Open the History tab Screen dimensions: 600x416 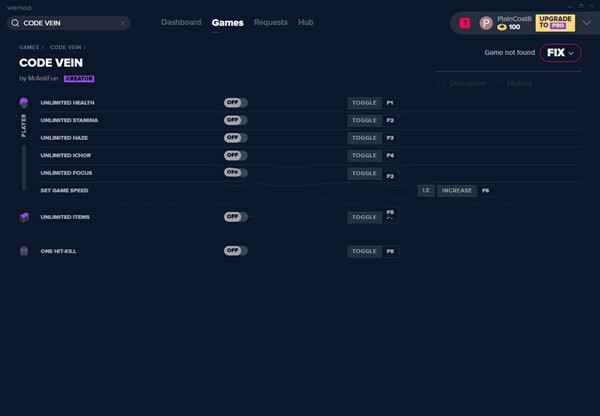click(x=519, y=83)
